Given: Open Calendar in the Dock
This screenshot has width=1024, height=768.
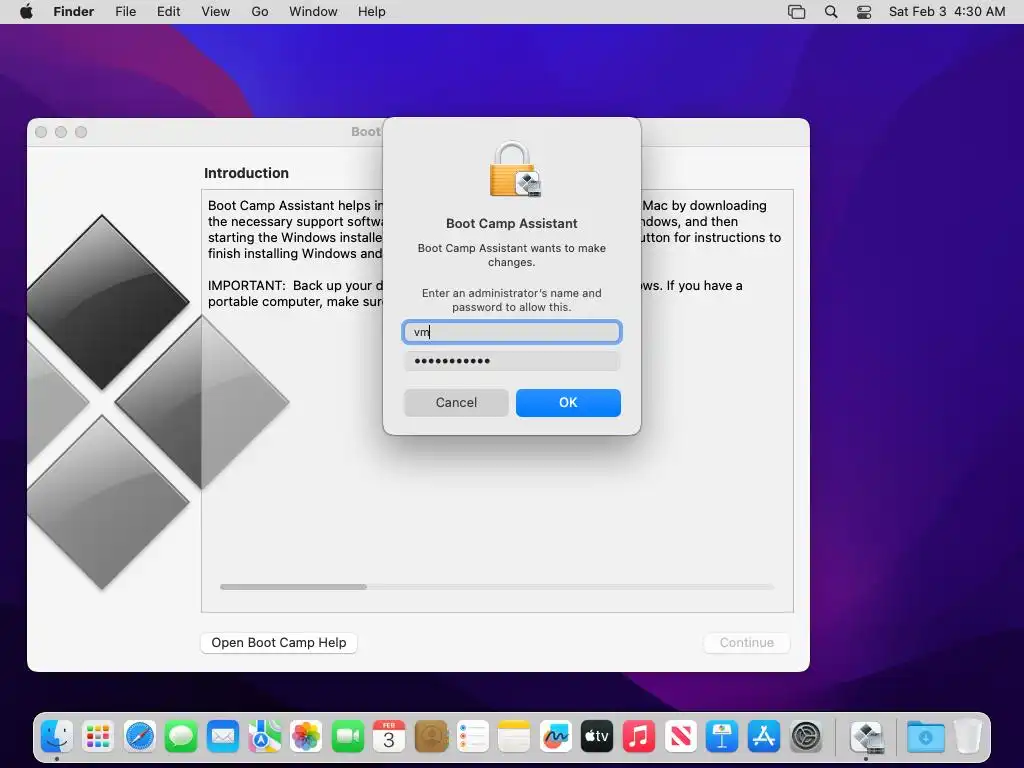Looking at the screenshot, I should (389, 737).
